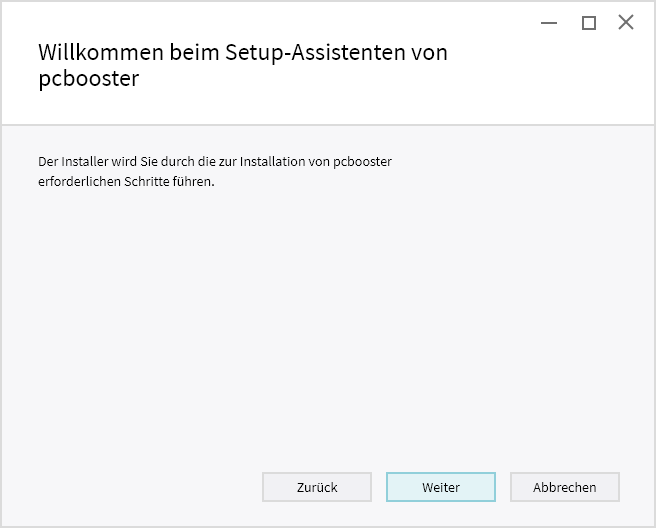This screenshot has height=528, width=656.
Task: Click the Weiter button to continue setup
Action: click(x=441, y=487)
